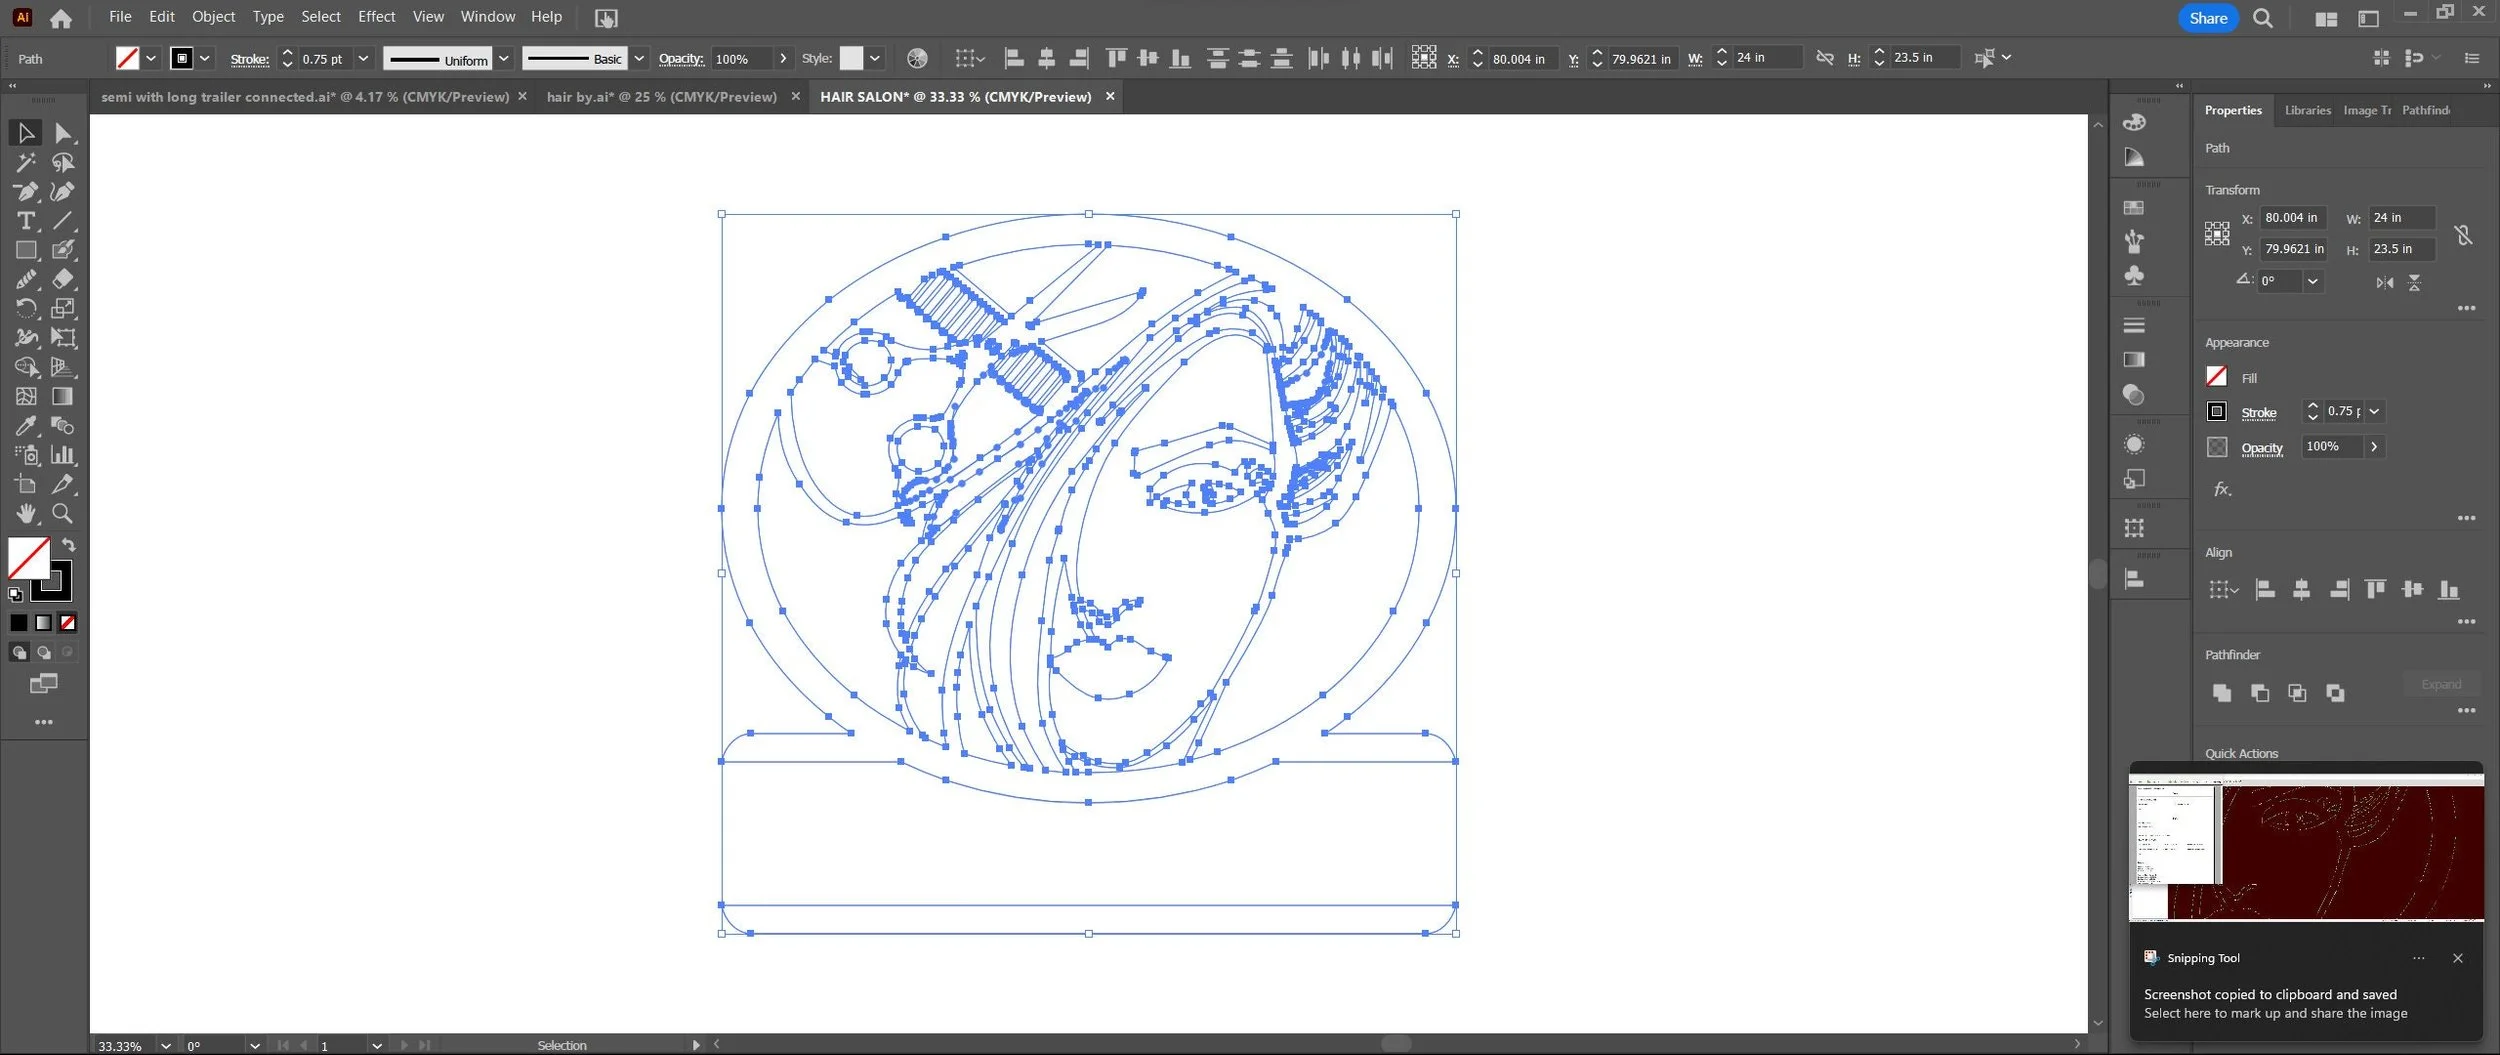Set paint mode to Gradient
2500x1055 pixels.
point(43,623)
